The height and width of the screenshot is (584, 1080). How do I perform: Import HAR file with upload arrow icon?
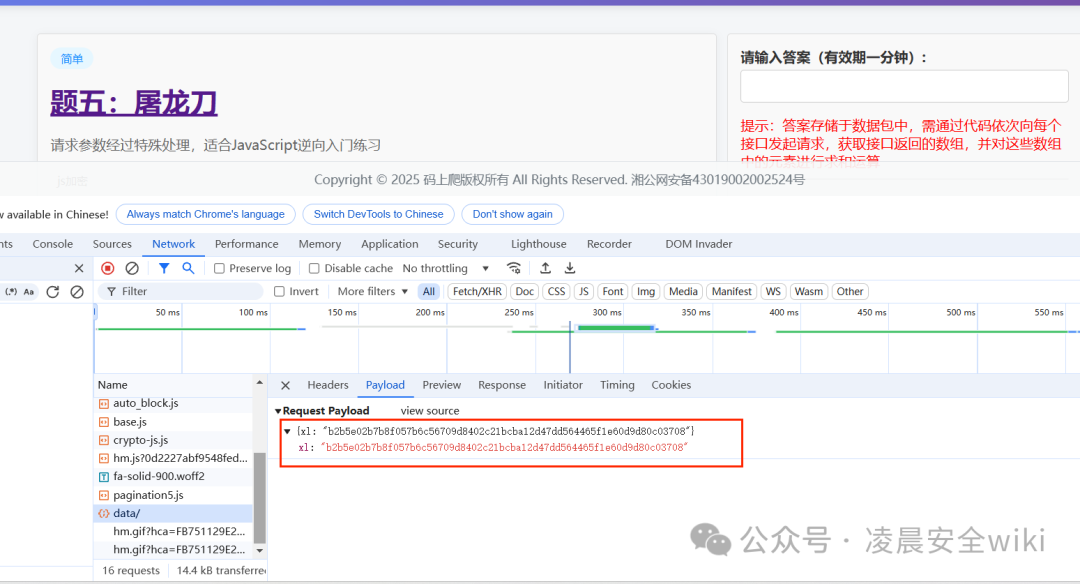(x=546, y=268)
